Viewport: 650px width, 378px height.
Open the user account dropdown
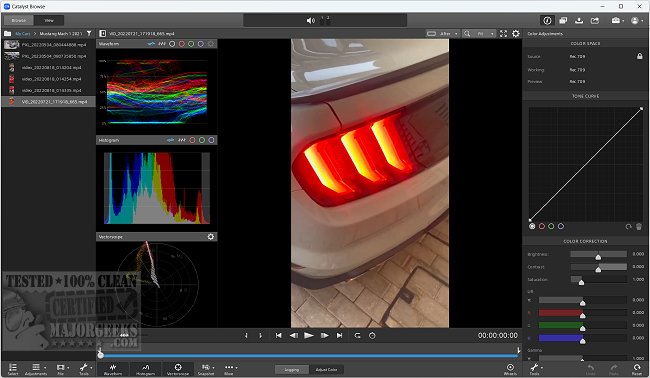click(636, 20)
